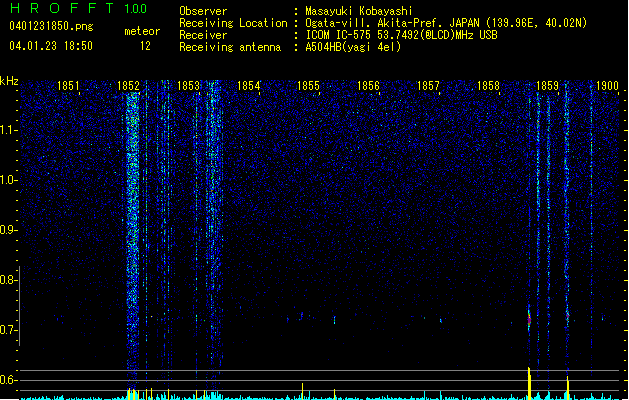This screenshot has width=629, height=400.
Task: Click the 0.8 kHz frequency tick label
Action: coord(8,280)
